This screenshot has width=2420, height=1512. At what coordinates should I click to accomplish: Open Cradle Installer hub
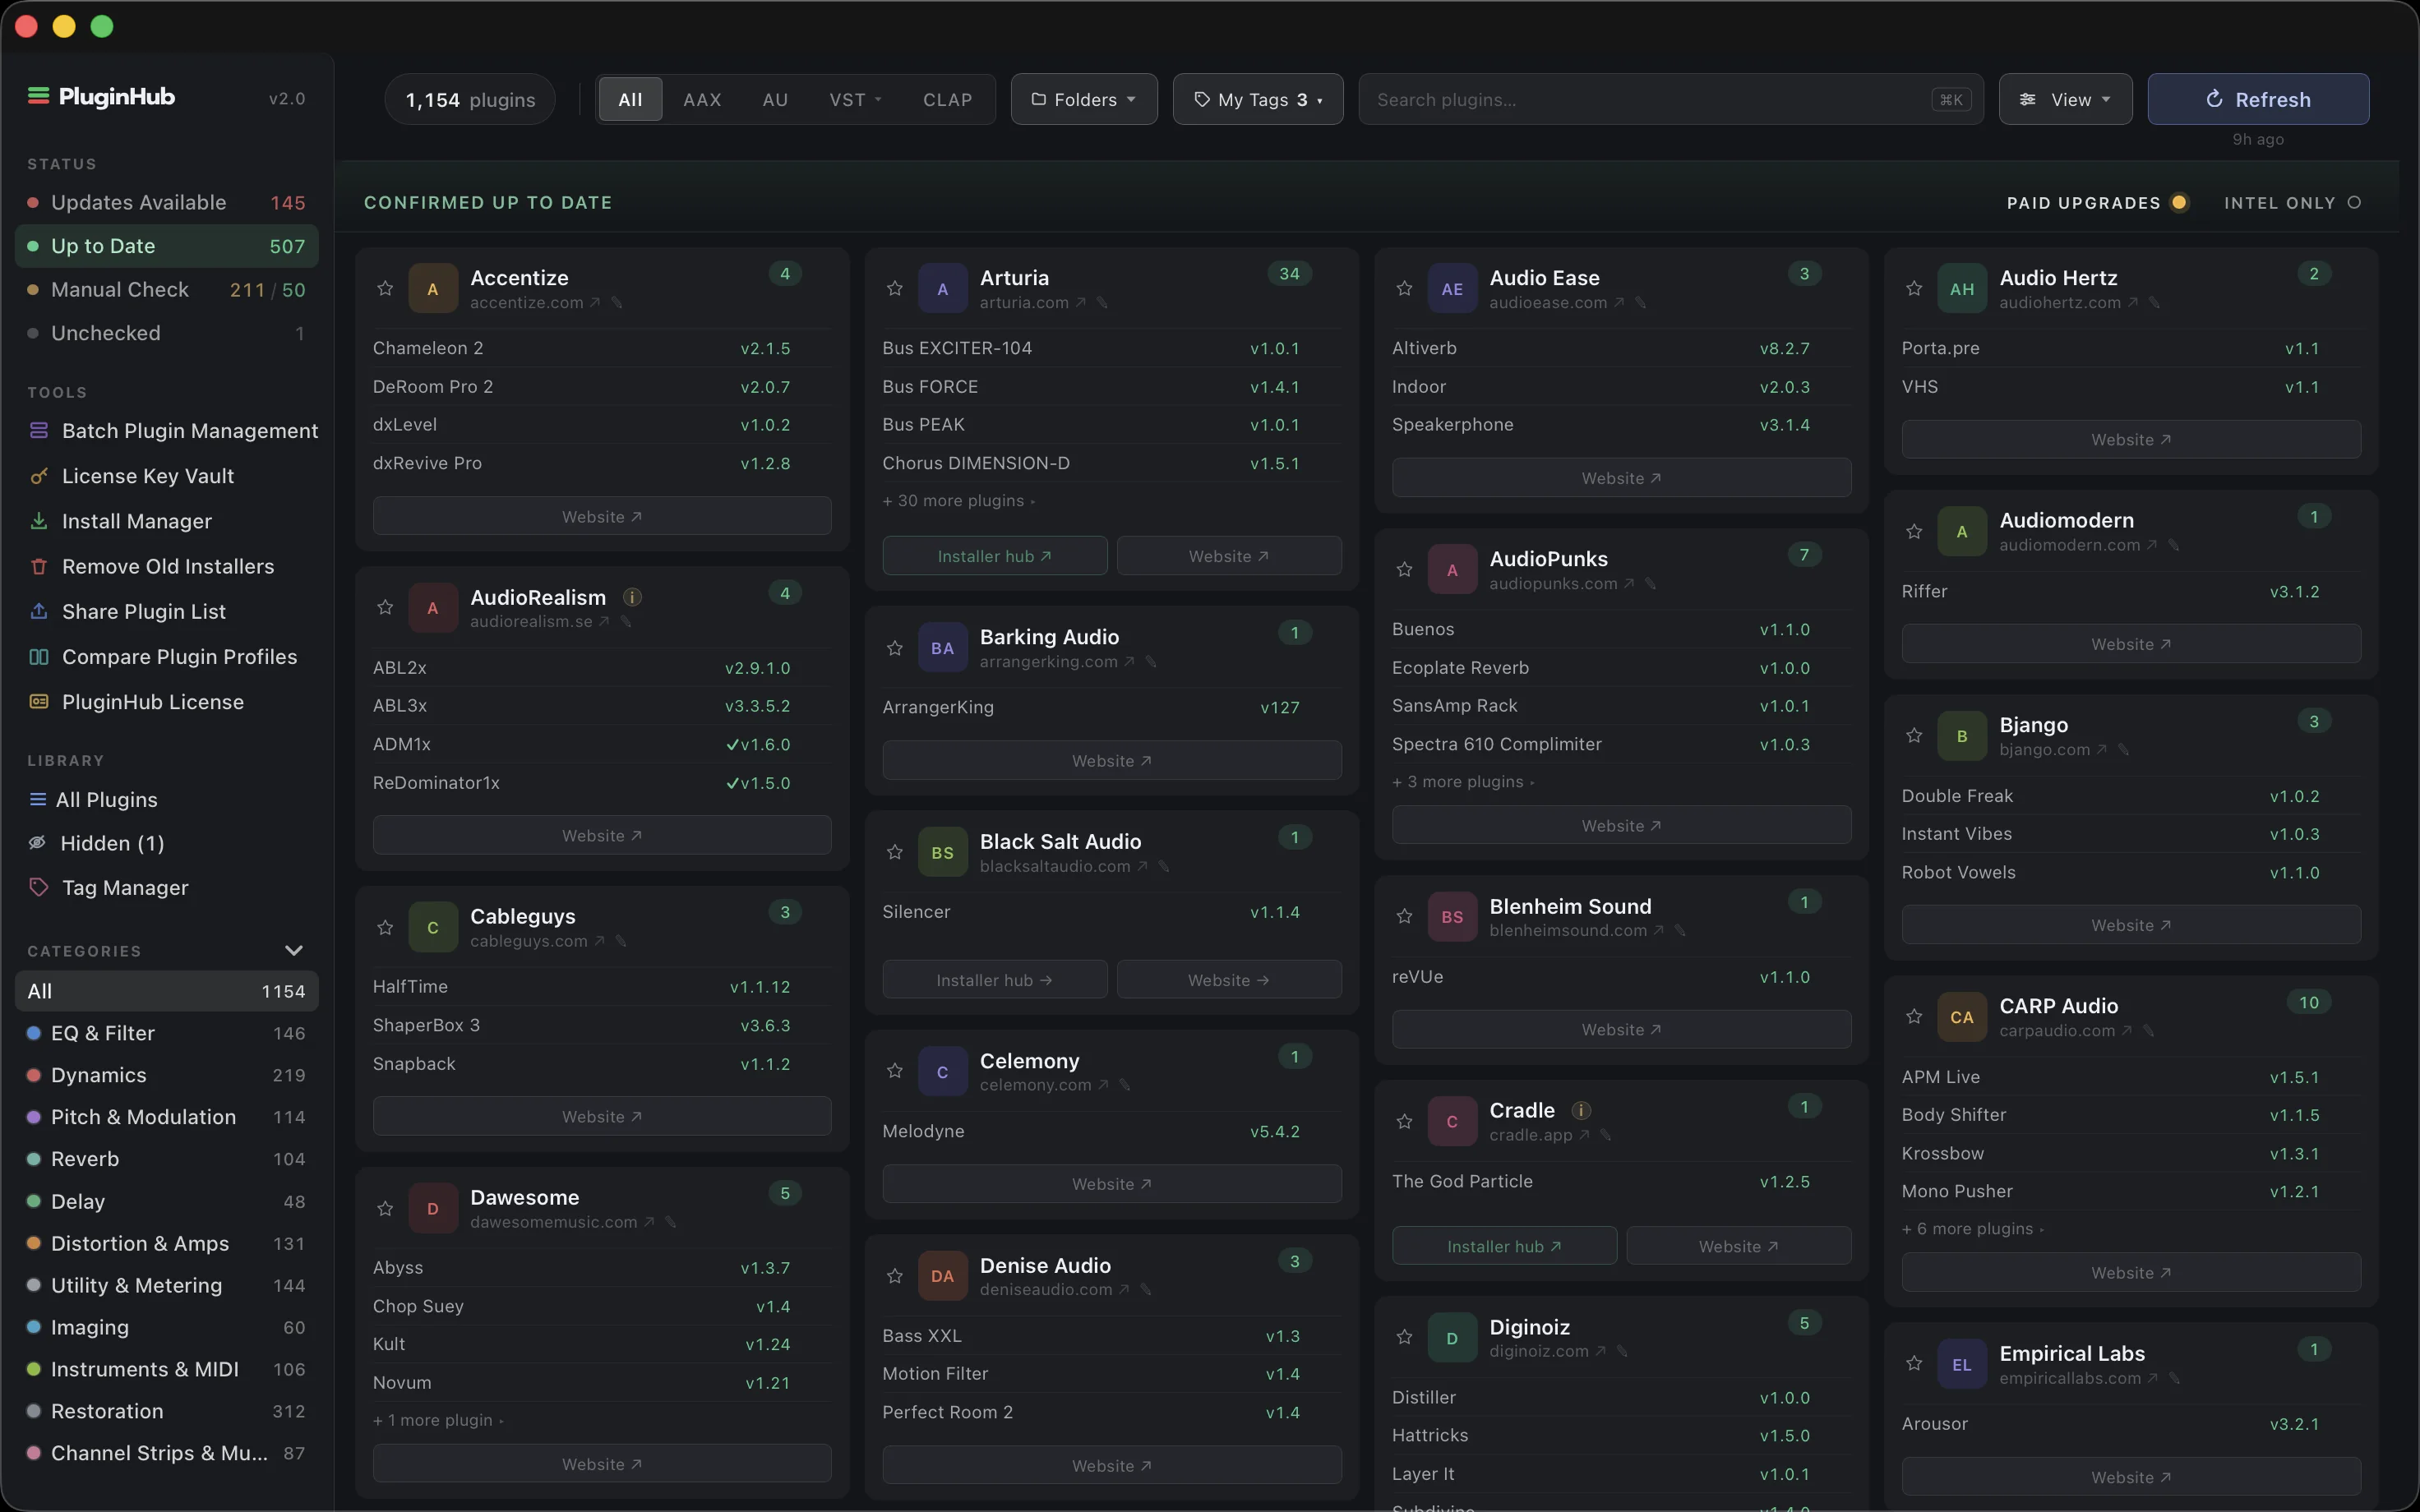coord(1504,1246)
